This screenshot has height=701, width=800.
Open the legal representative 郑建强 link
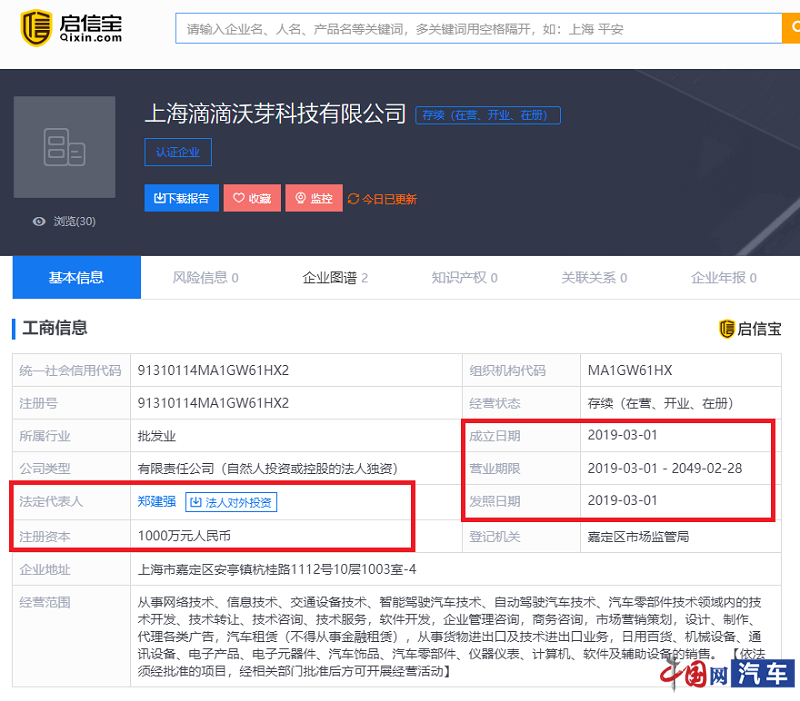pyautogui.click(x=157, y=502)
